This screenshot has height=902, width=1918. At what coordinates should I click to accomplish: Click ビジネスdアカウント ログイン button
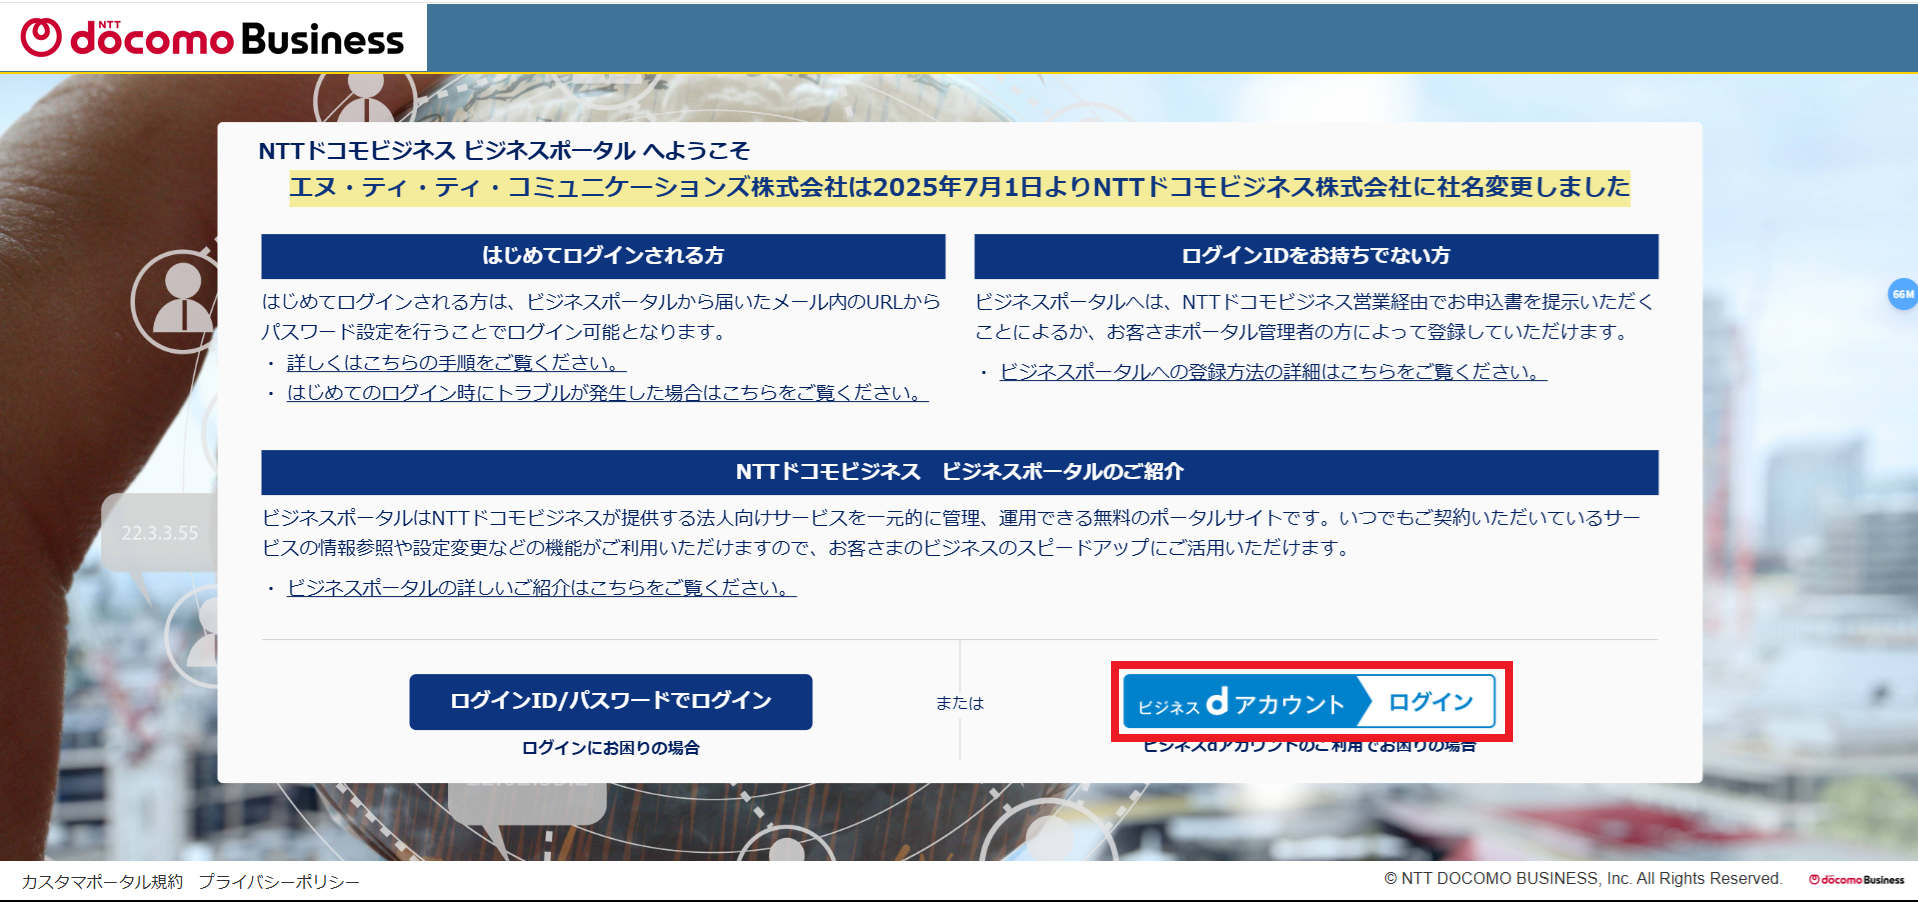pyautogui.click(x=1309, y=701)
